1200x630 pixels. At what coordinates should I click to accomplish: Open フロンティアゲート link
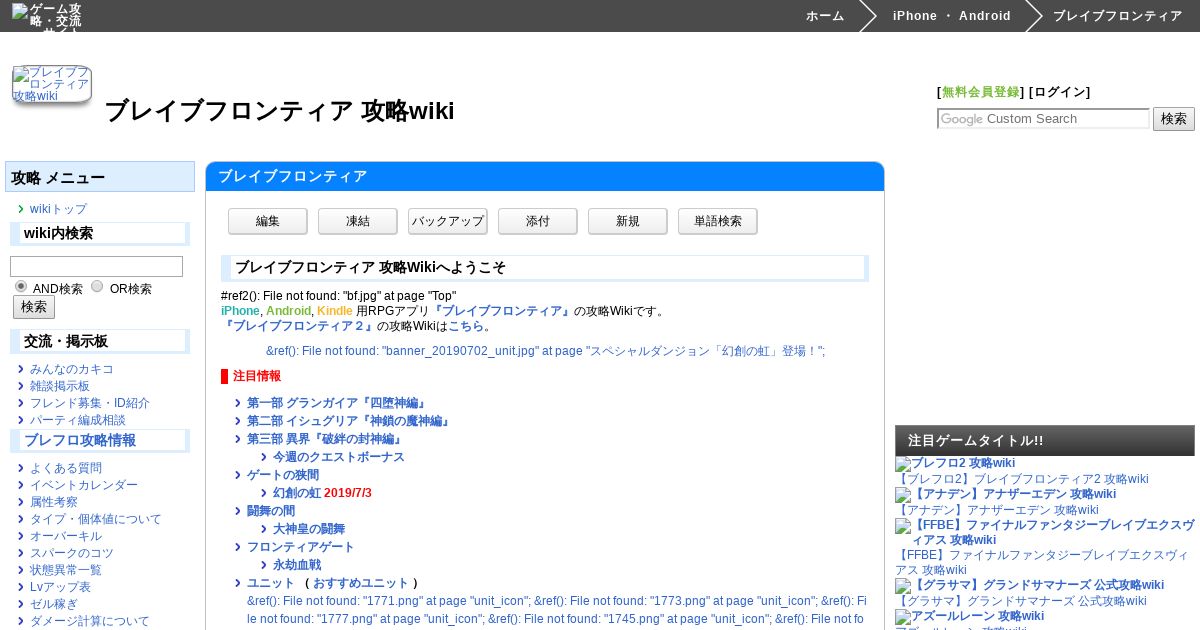301,547
